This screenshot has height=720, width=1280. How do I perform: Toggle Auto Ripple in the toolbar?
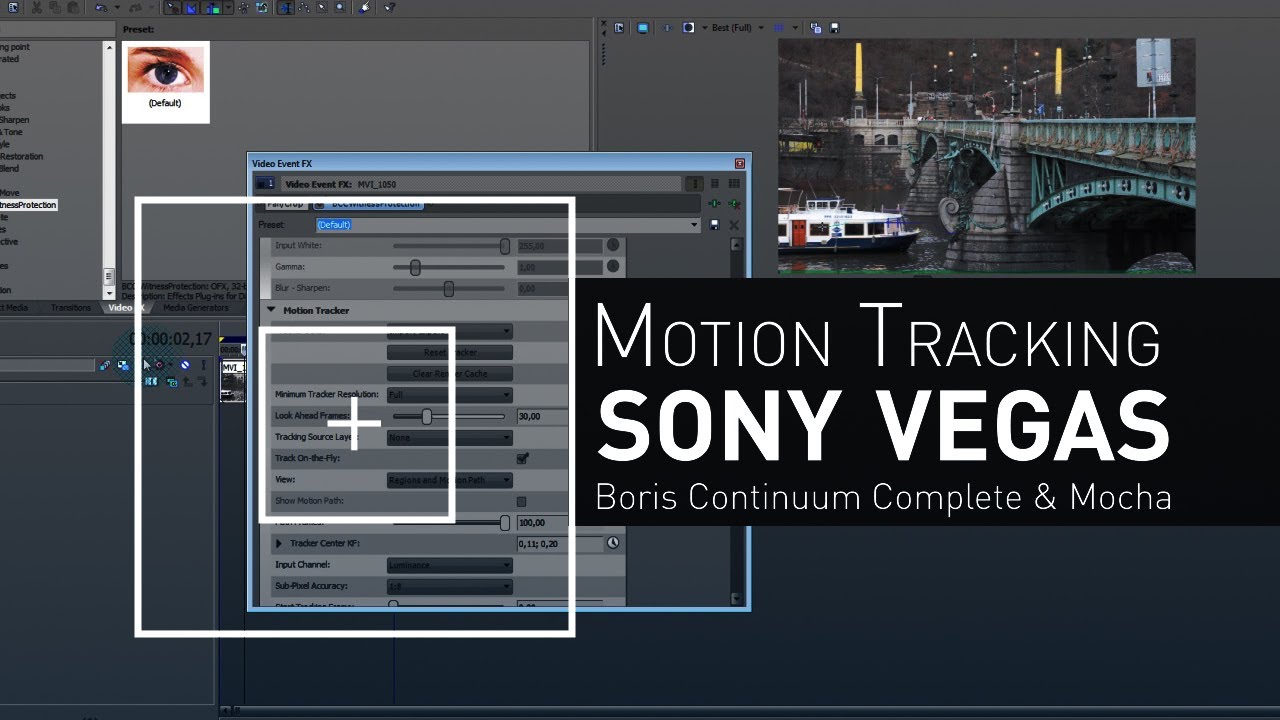tap(212, 7)
